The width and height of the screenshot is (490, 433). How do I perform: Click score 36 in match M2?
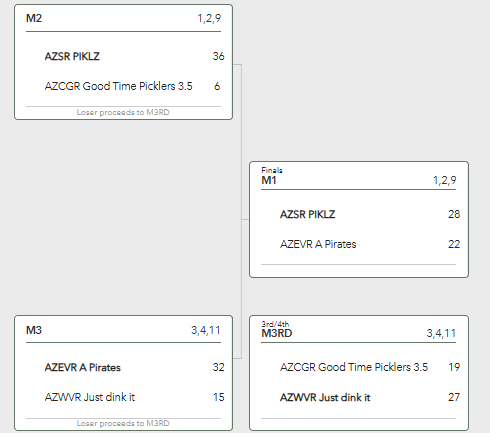pos(218,56)
